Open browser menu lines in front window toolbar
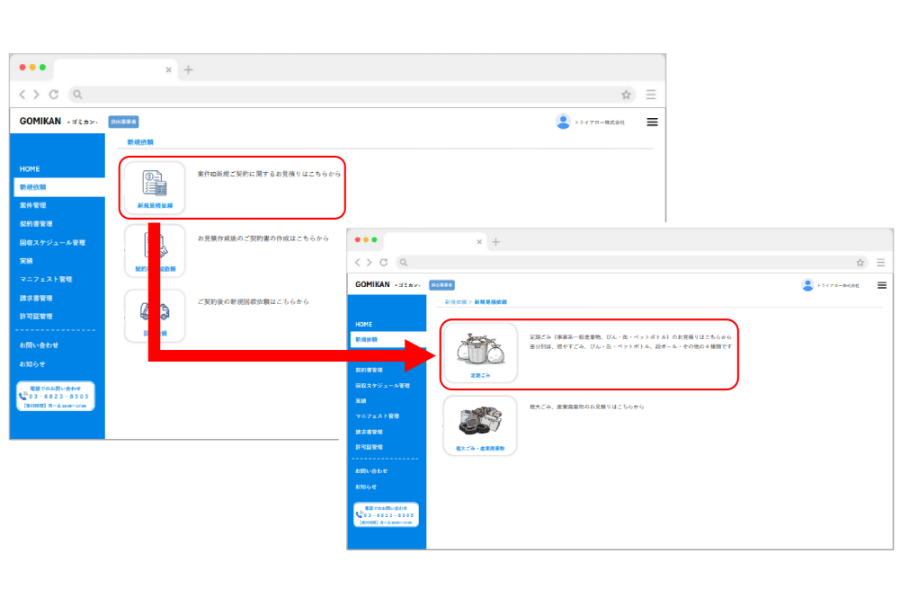 [881, 262]
